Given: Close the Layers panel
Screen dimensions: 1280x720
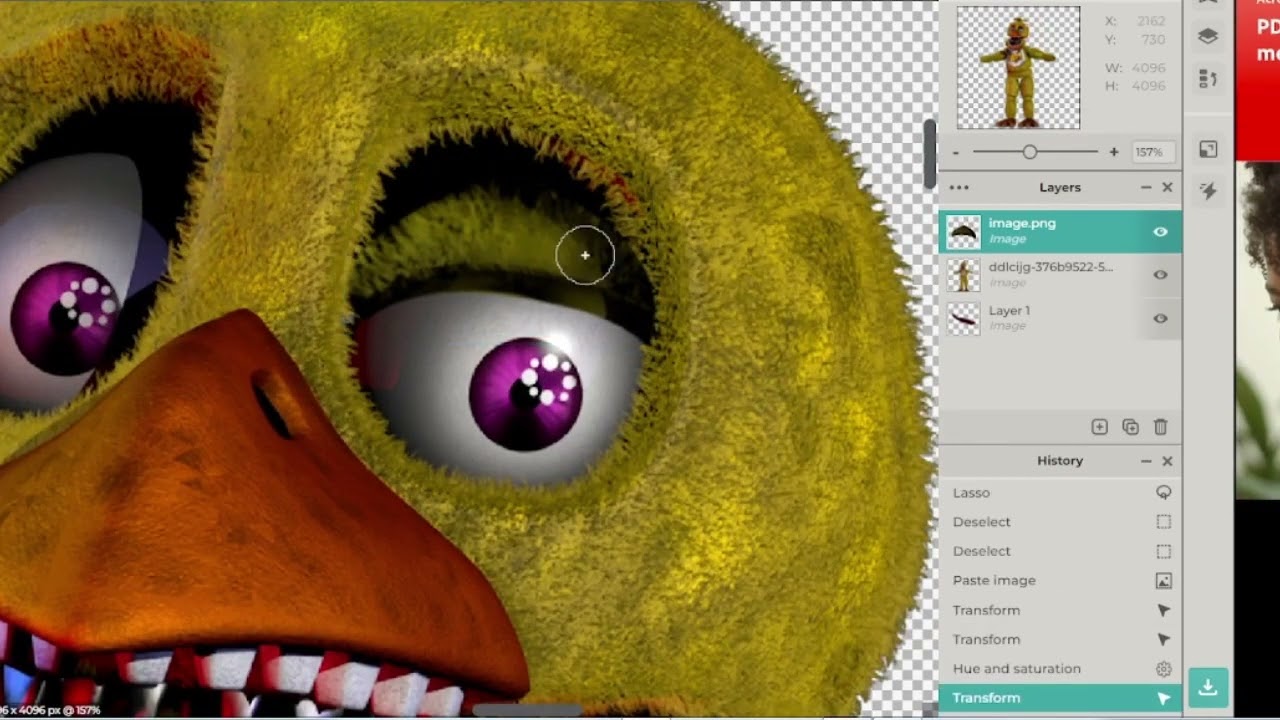Looking at the screenshot, I should (1167, 187).
